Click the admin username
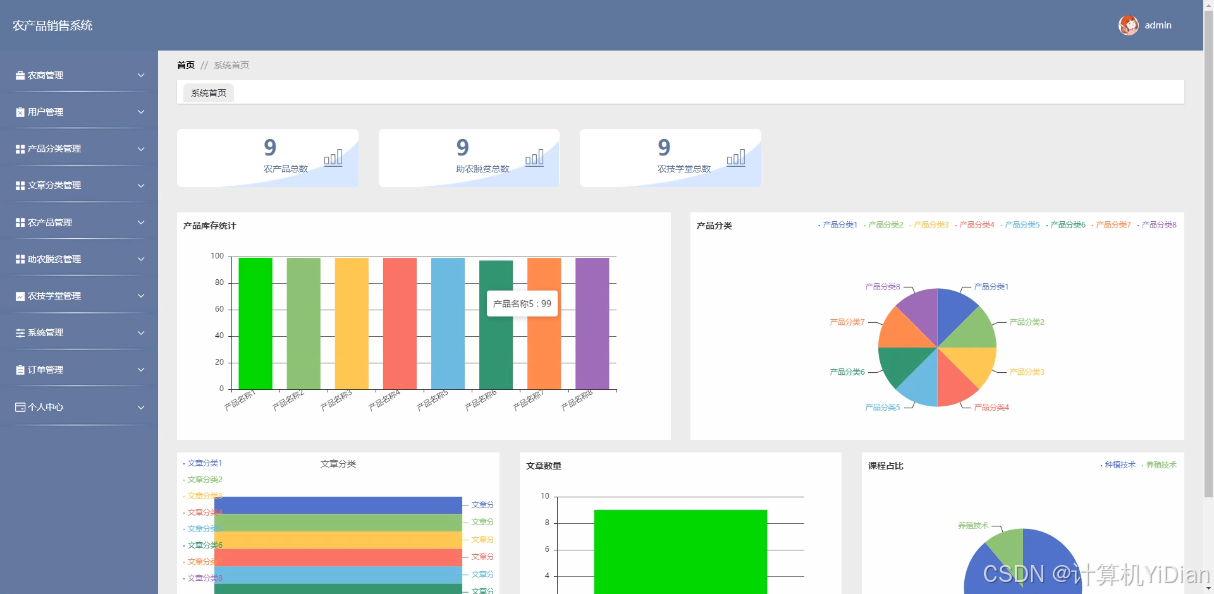Viewport: 1214px width, 594px height. 1158,25
